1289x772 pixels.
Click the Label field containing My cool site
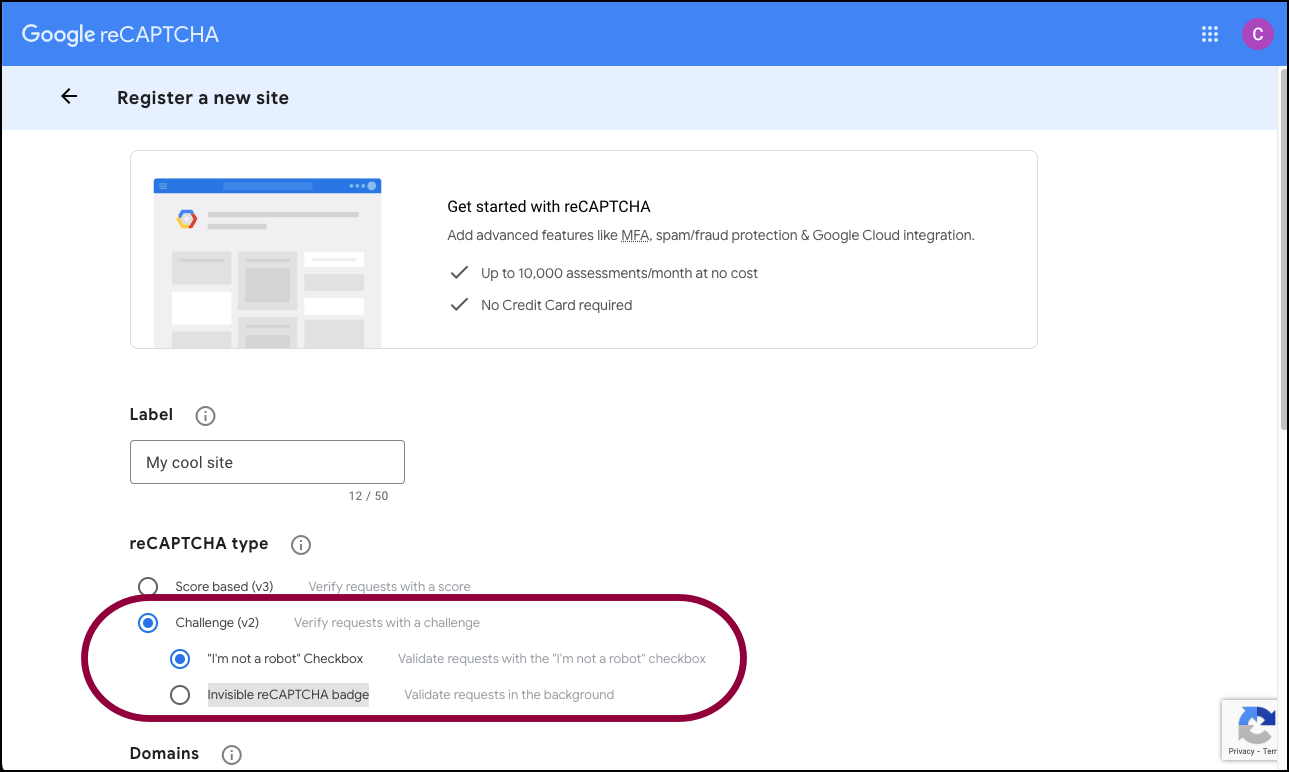[x=267, y=462]
